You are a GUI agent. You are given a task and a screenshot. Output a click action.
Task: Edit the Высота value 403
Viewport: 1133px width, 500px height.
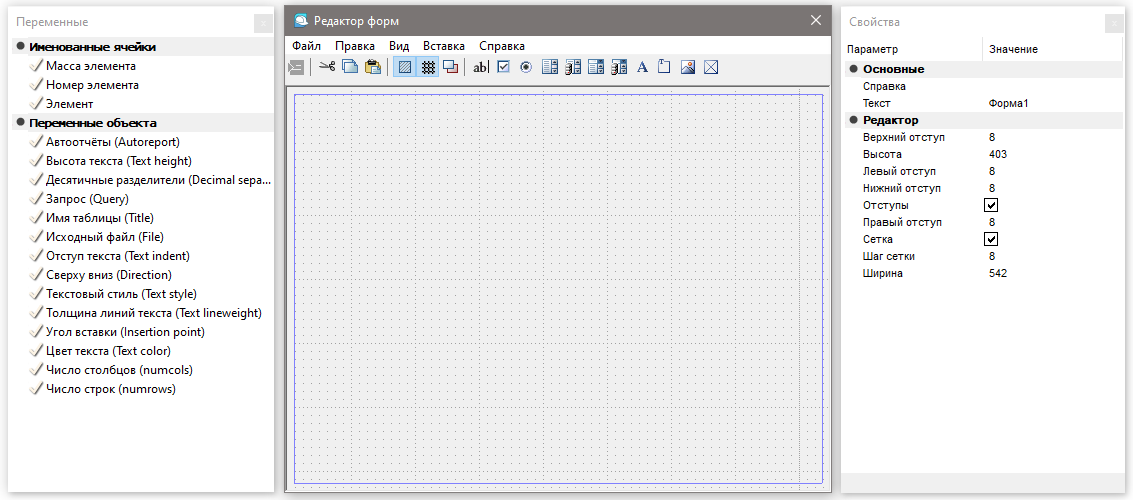click(997, 154)
